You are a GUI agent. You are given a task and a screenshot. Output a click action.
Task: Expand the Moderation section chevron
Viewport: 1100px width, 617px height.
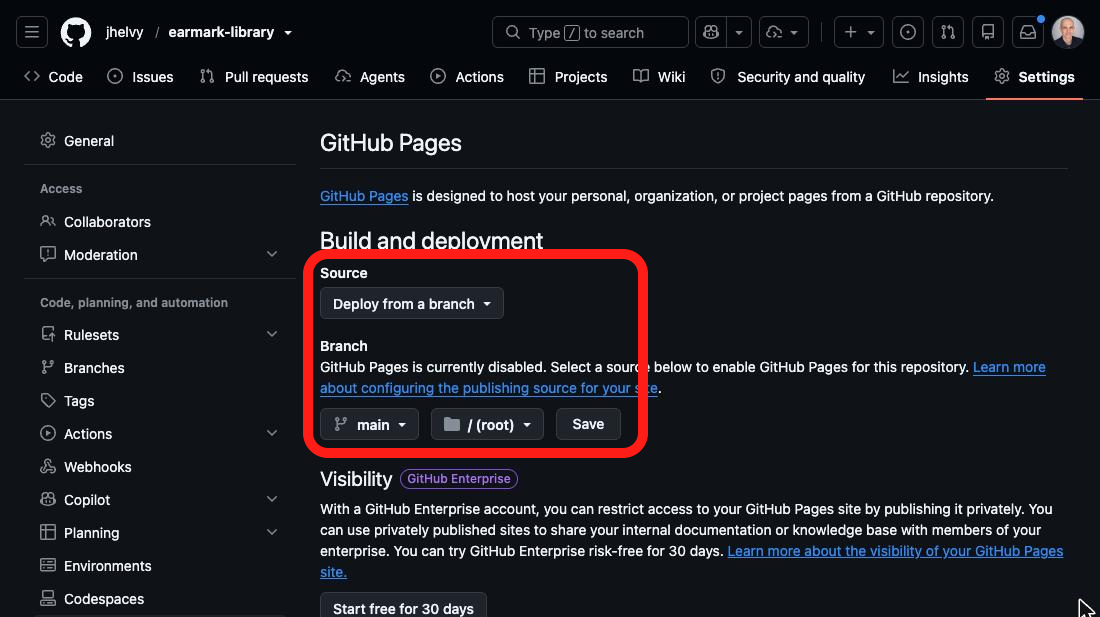pyautogui.click(x=271, y=255)
